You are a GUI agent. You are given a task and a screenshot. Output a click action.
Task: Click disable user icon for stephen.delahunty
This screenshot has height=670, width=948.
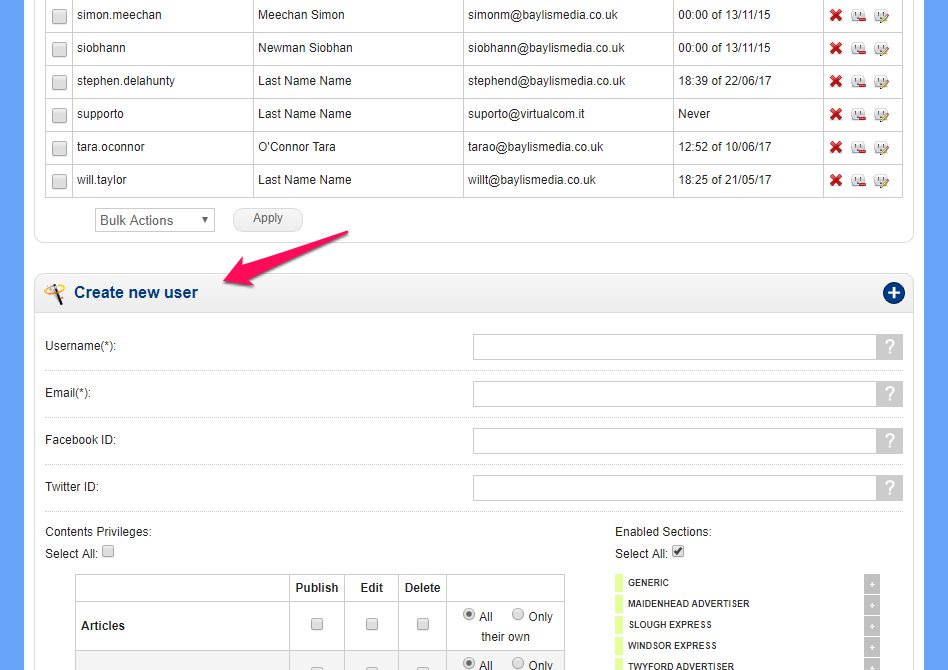pos(858,81)
